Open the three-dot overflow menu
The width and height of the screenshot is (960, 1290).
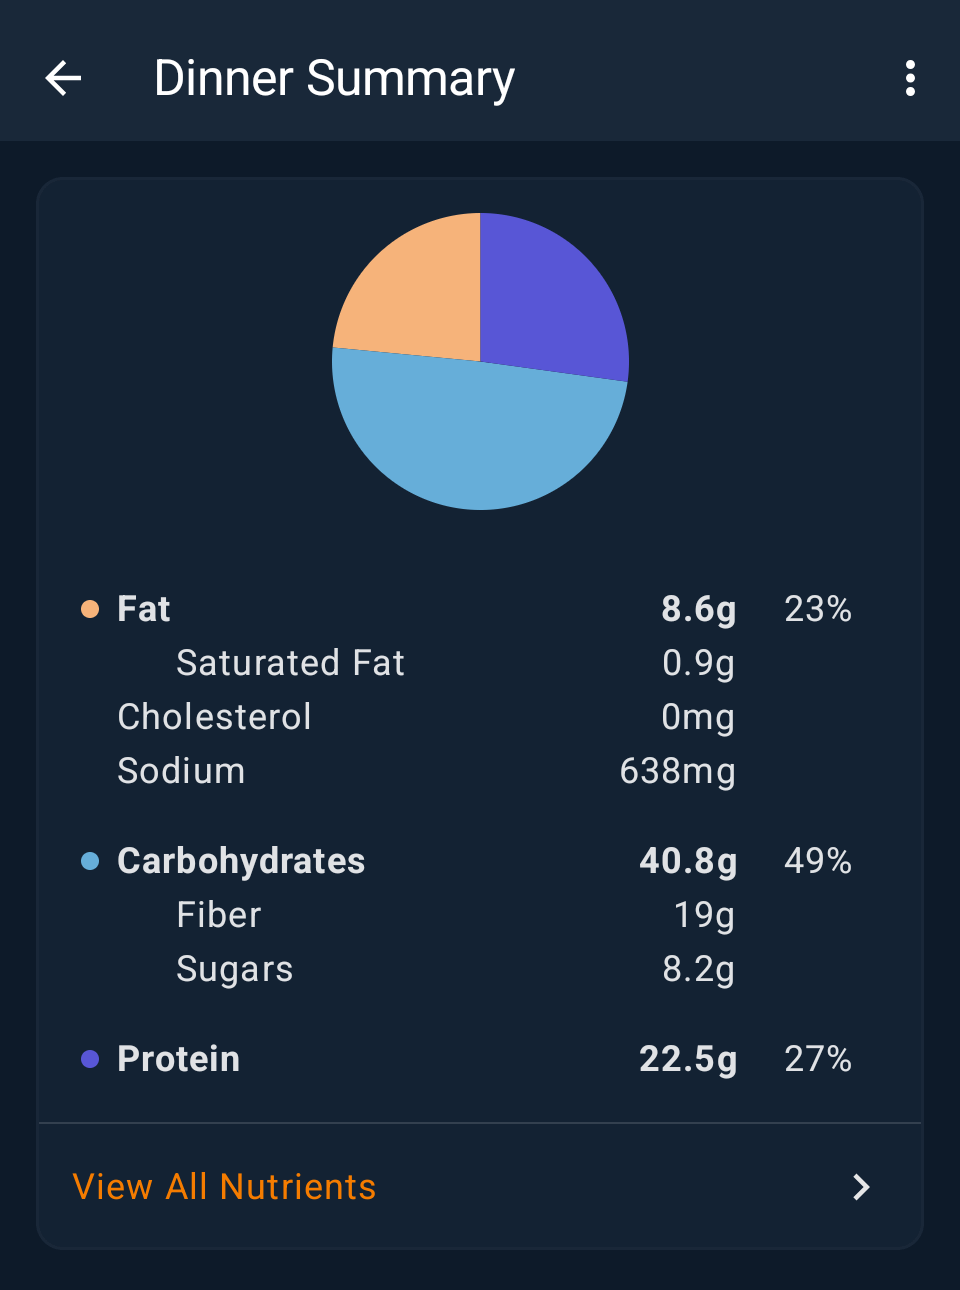(x=910, y=78)
